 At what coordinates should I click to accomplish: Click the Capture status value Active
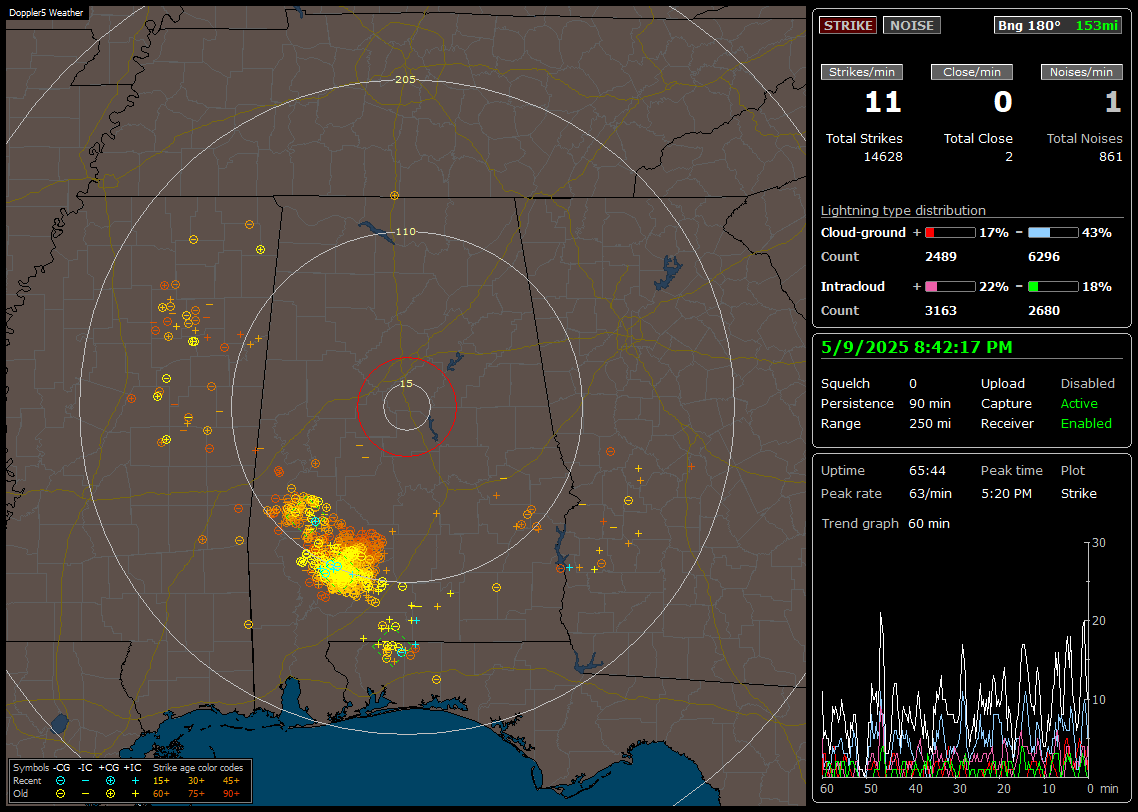(x=1079, y=403)
